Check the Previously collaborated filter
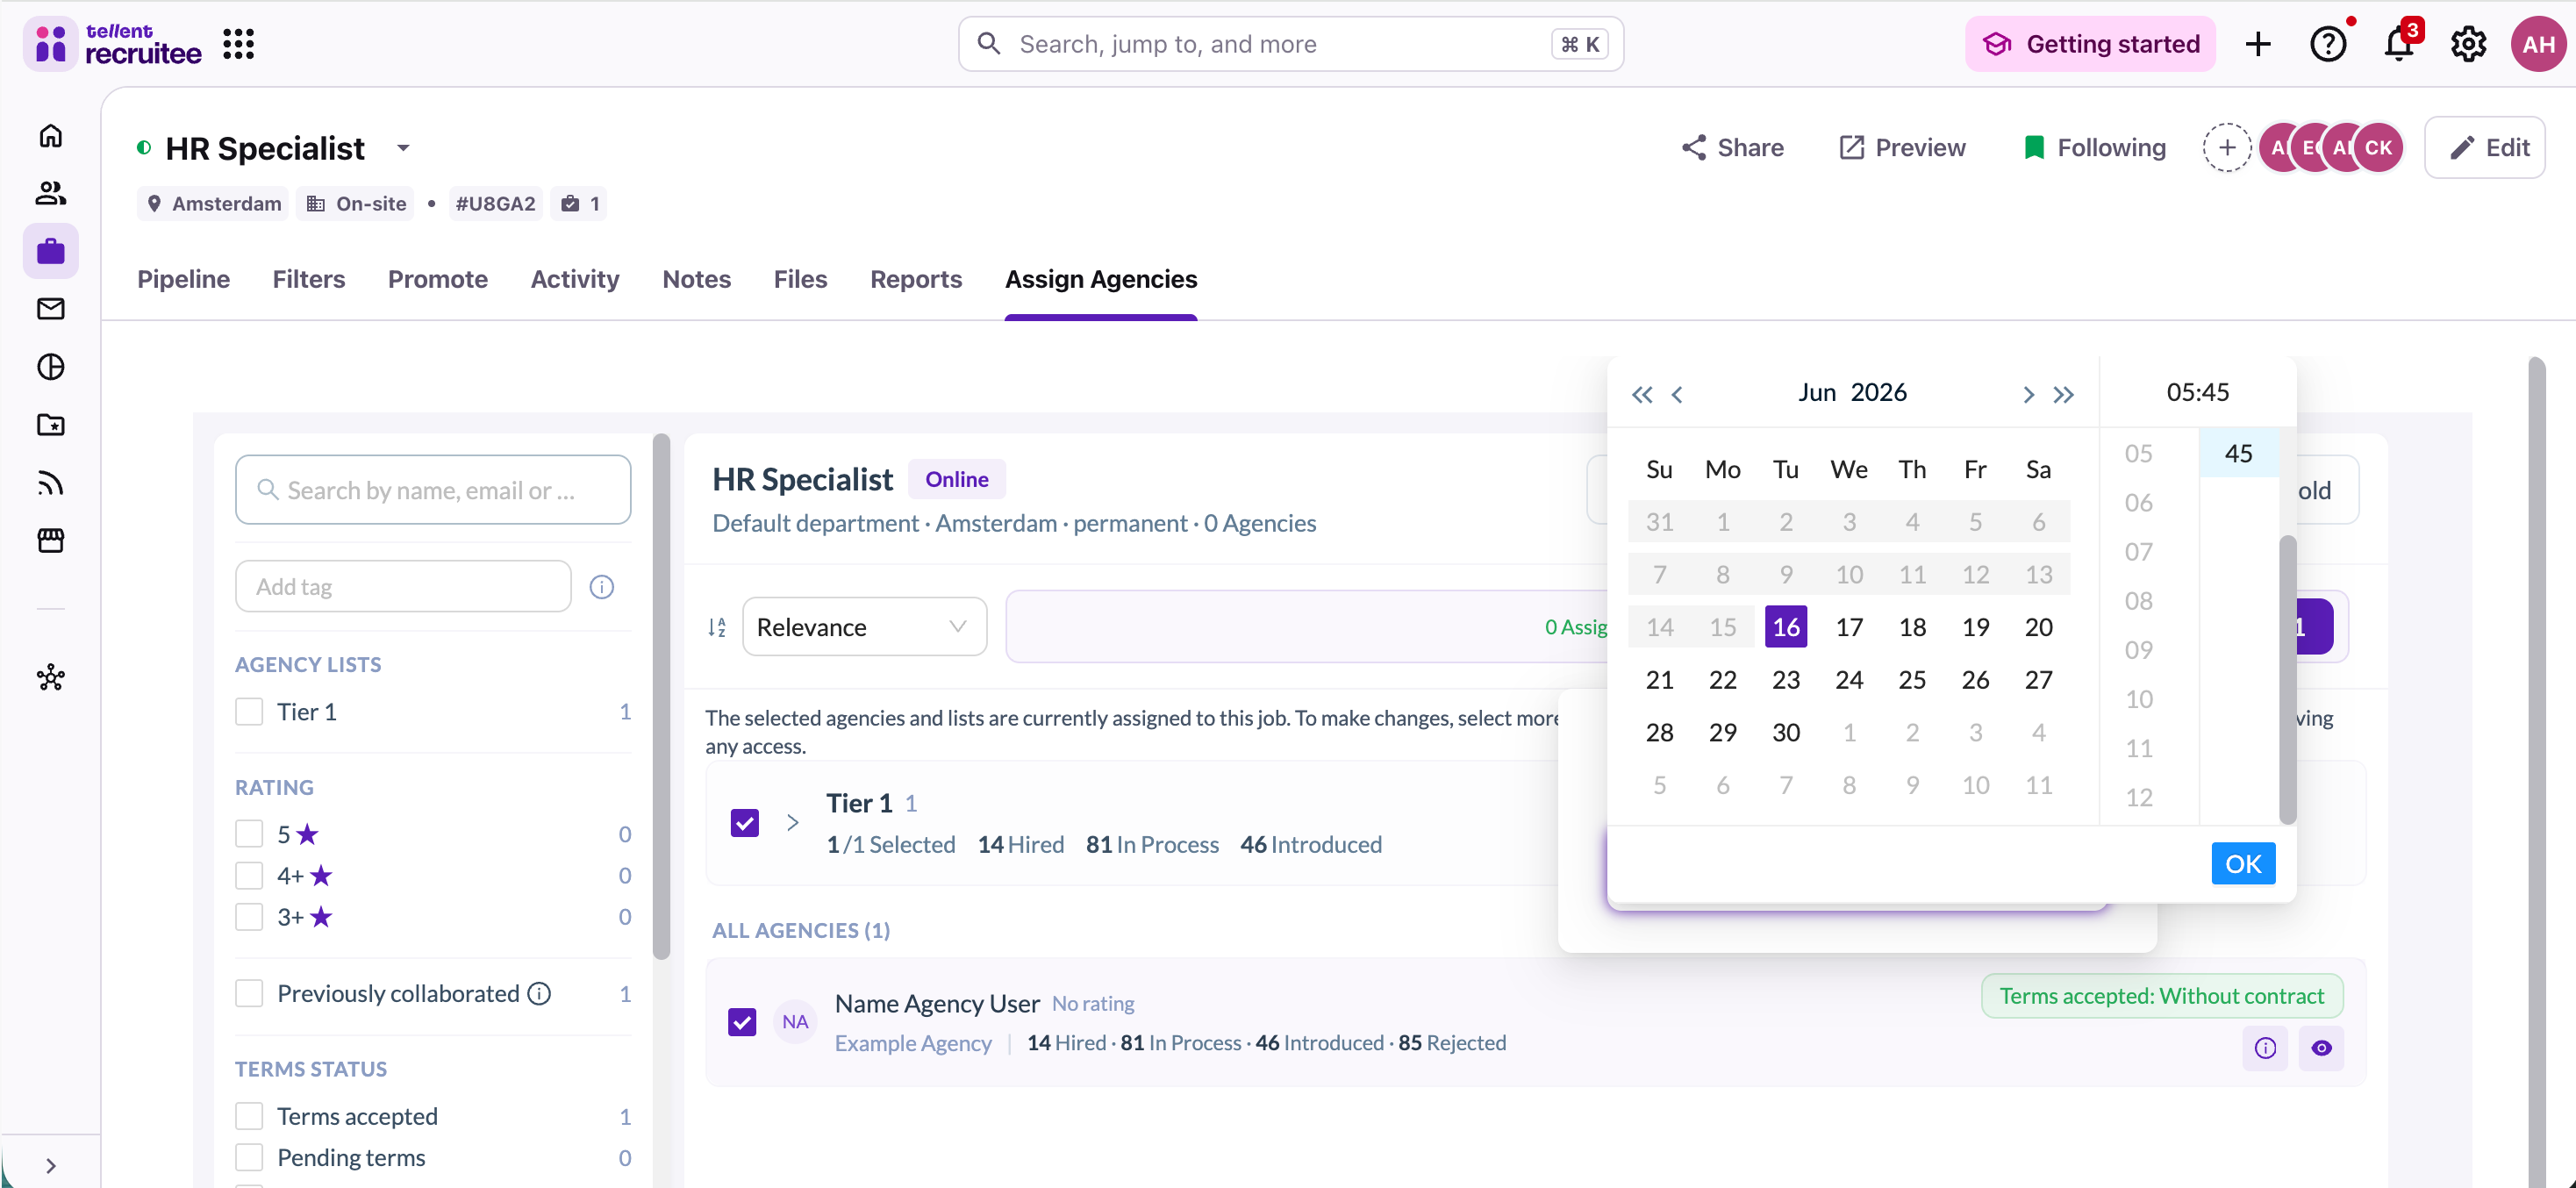This screenshot has height=1188, width=2576. 249,993
